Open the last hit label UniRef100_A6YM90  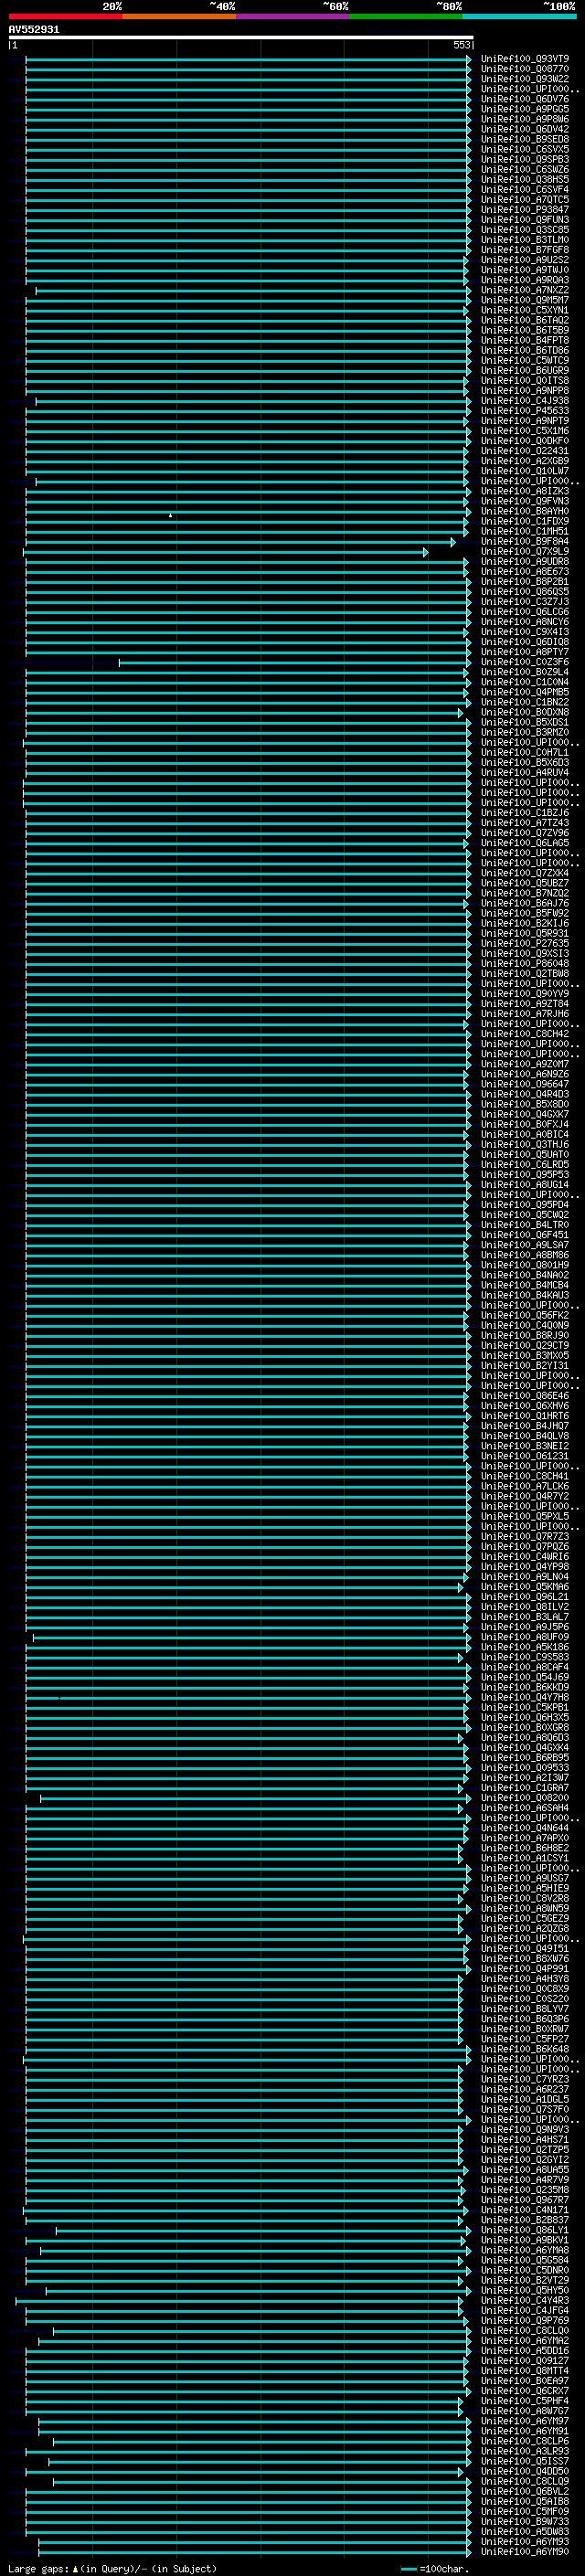pos(525,2553)
